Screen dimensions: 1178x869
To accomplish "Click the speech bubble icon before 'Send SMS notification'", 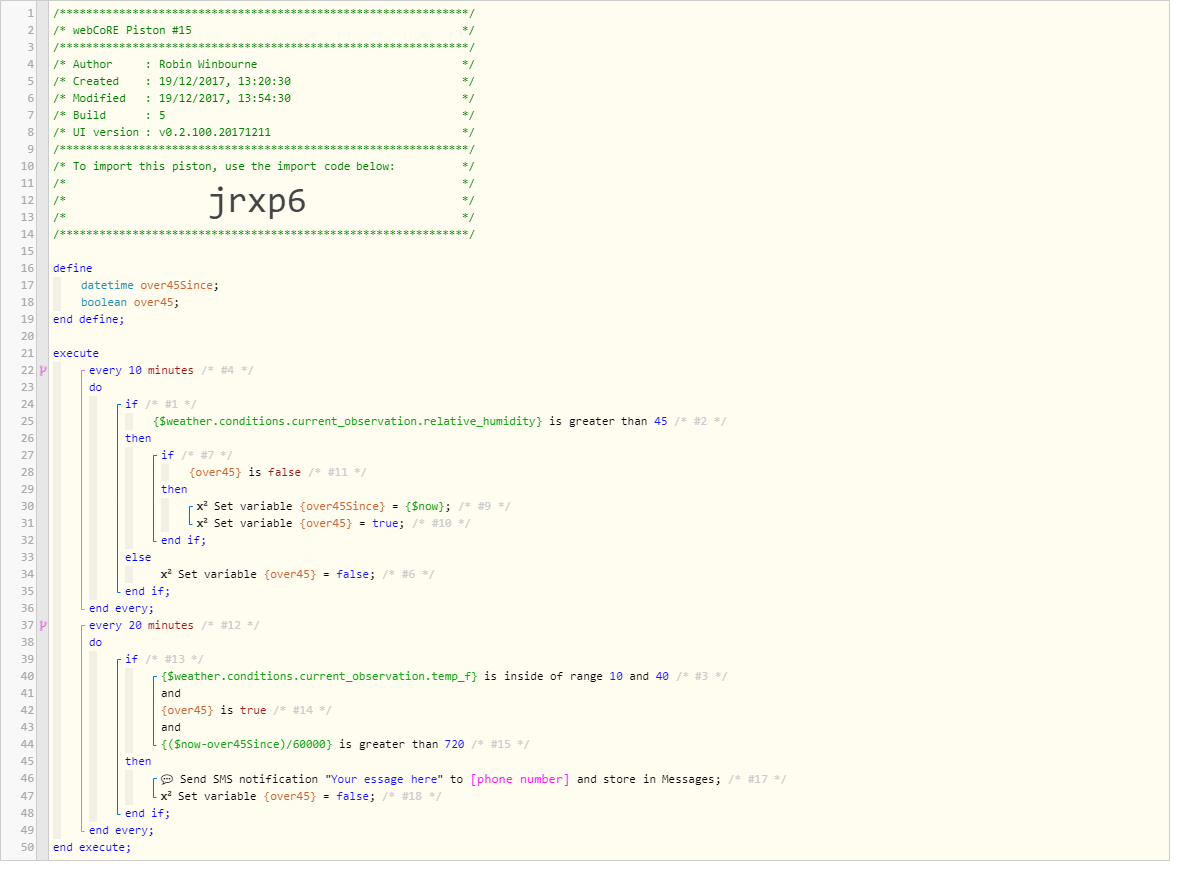I will point(167,779).
